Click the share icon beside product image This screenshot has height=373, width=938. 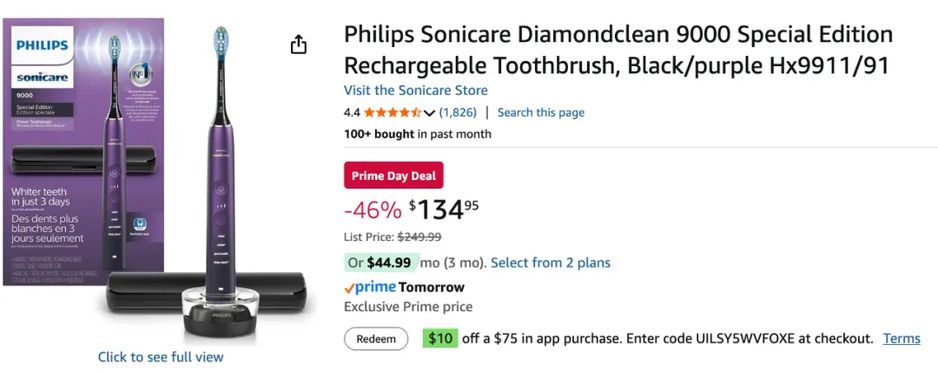[x=299, y=44]
